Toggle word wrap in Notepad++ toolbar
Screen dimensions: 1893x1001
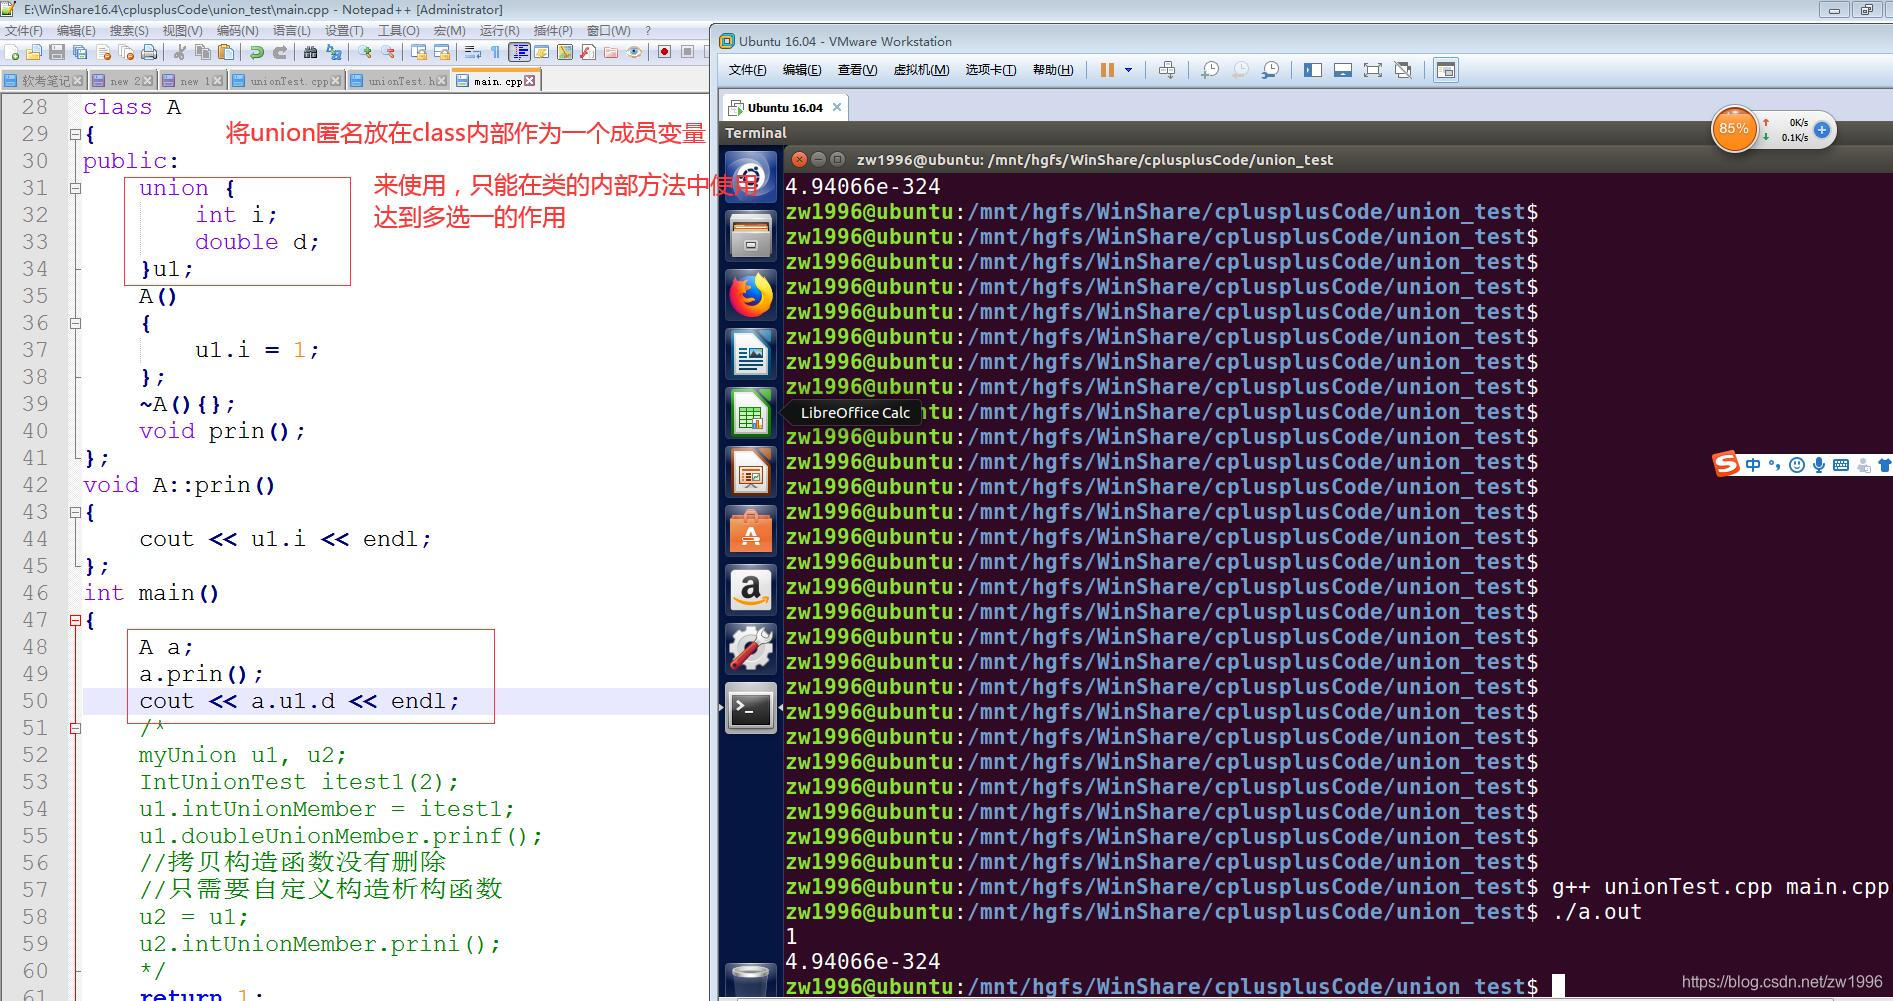click(473, 52)
